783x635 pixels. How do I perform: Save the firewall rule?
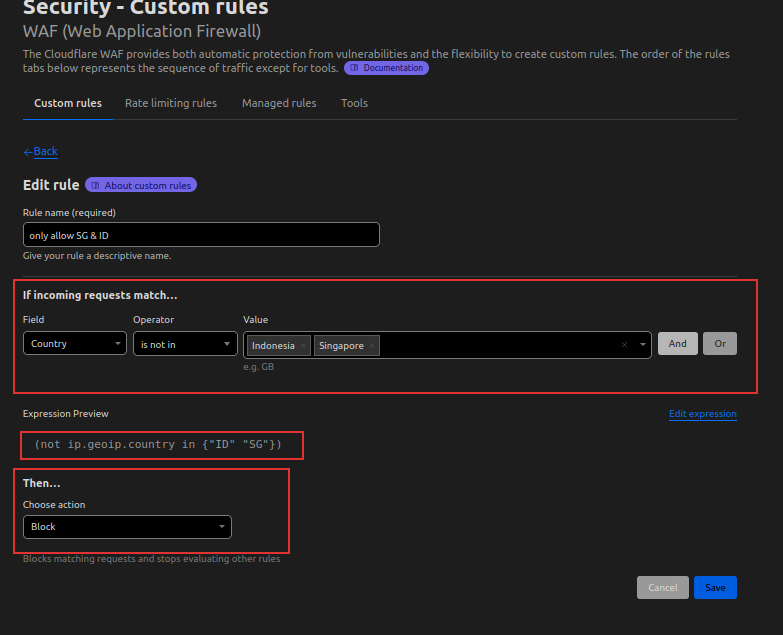[715, 588]
